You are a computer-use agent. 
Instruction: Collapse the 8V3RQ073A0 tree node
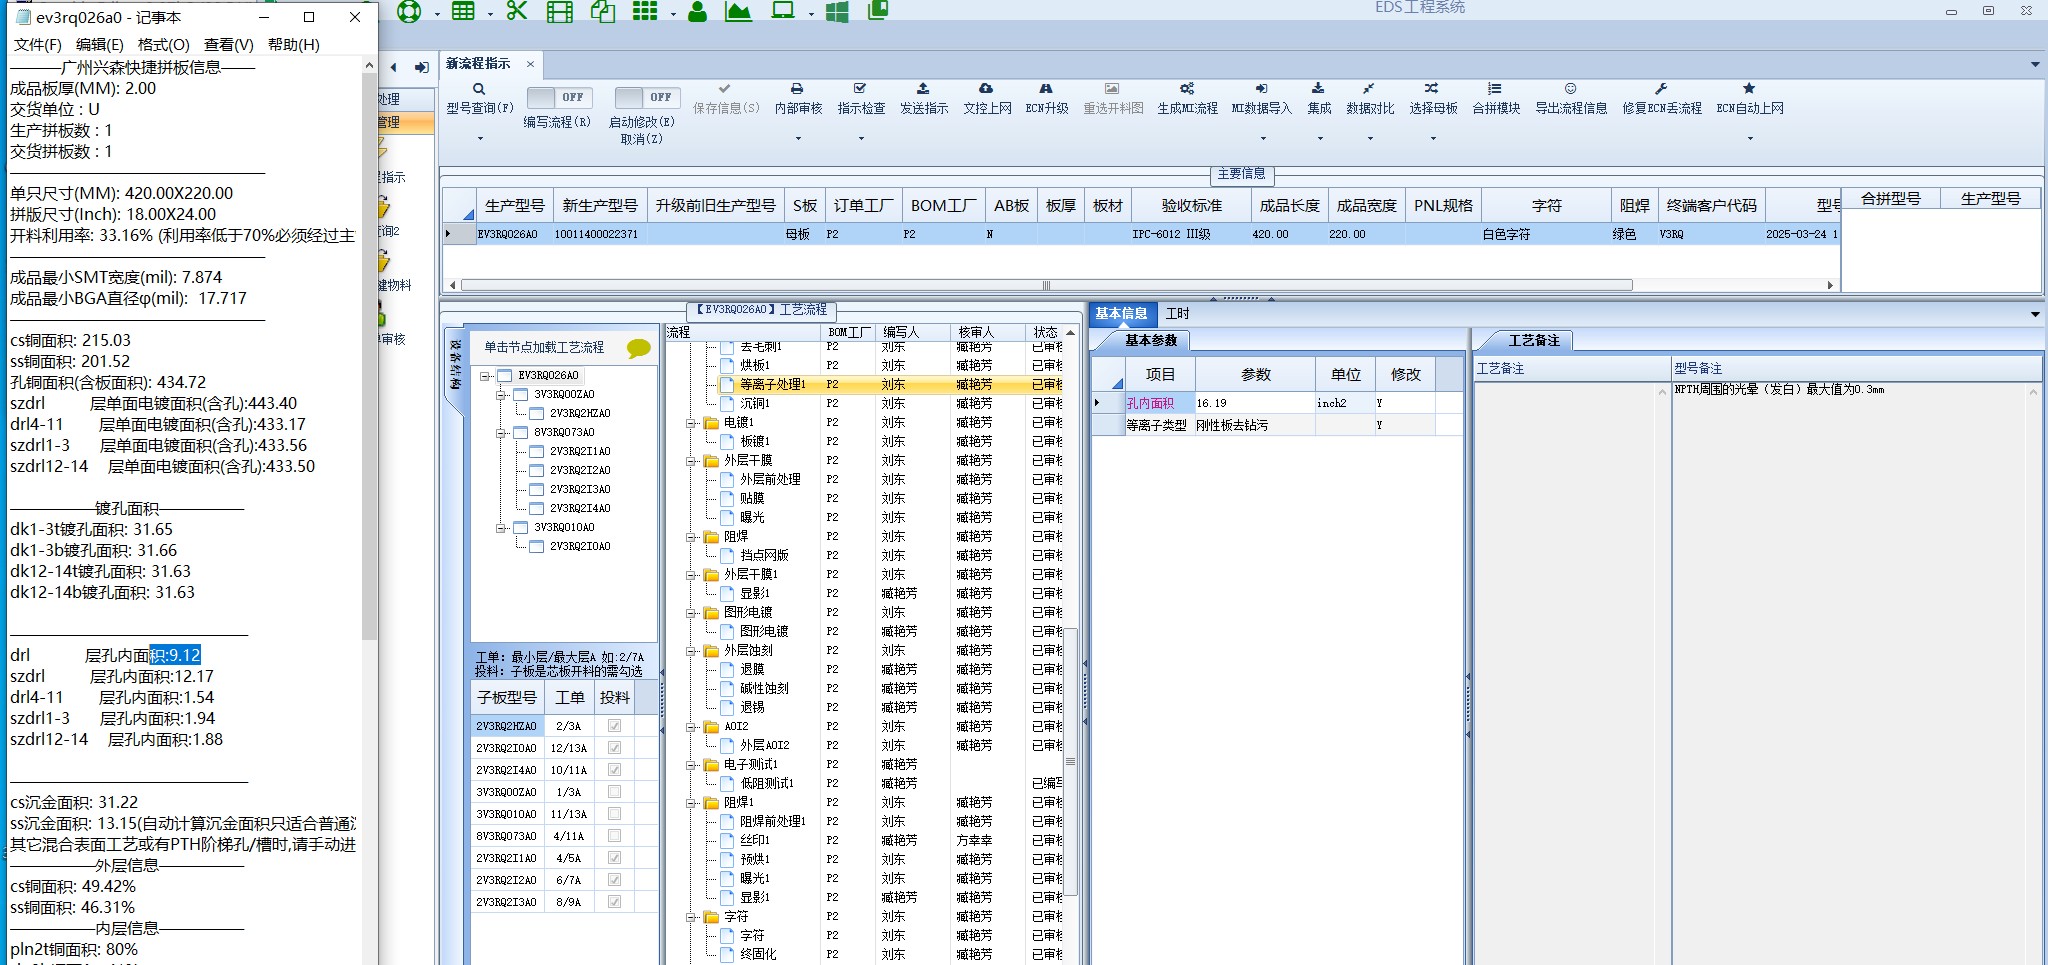(x=501, y=433)
